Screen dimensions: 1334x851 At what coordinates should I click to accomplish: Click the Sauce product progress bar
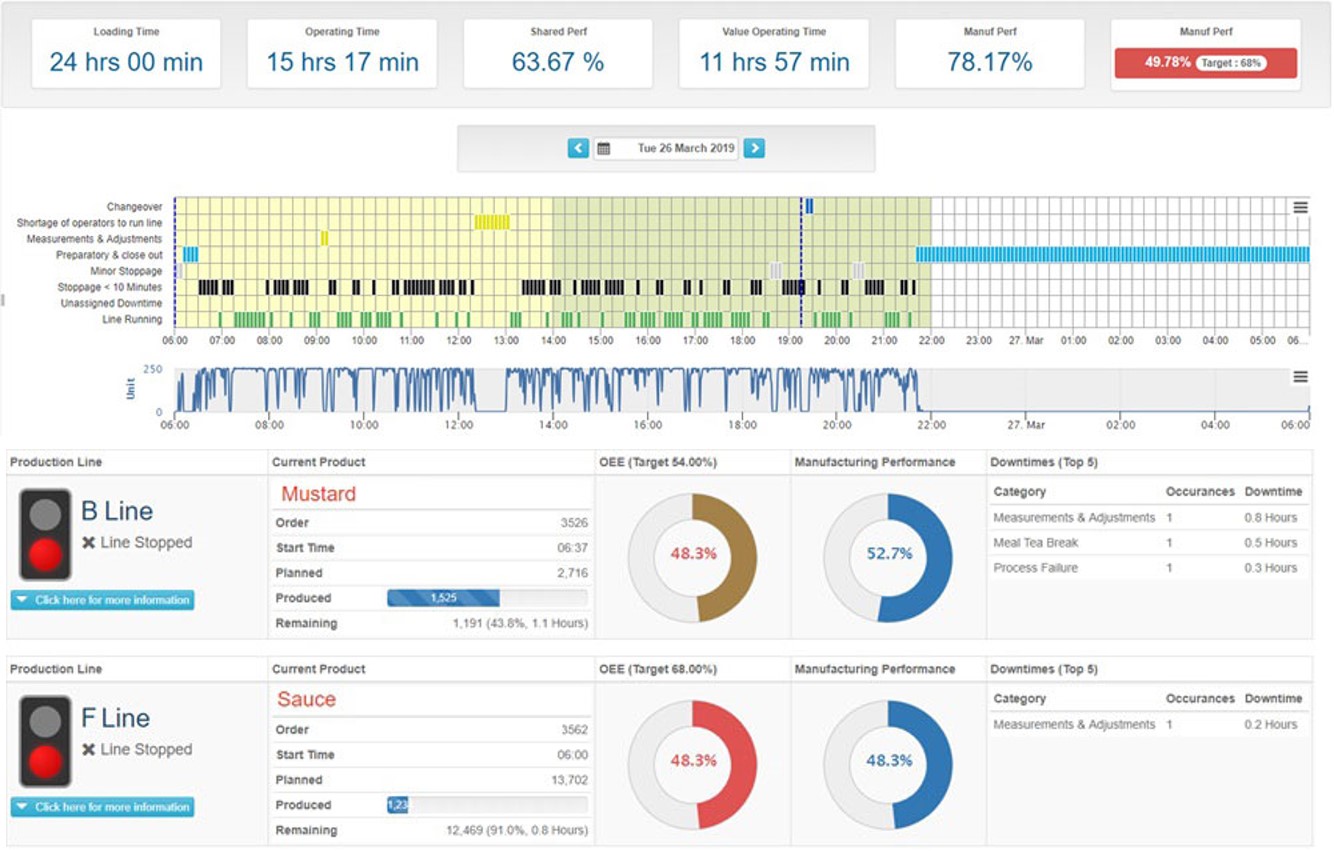[x=486, y=805]
